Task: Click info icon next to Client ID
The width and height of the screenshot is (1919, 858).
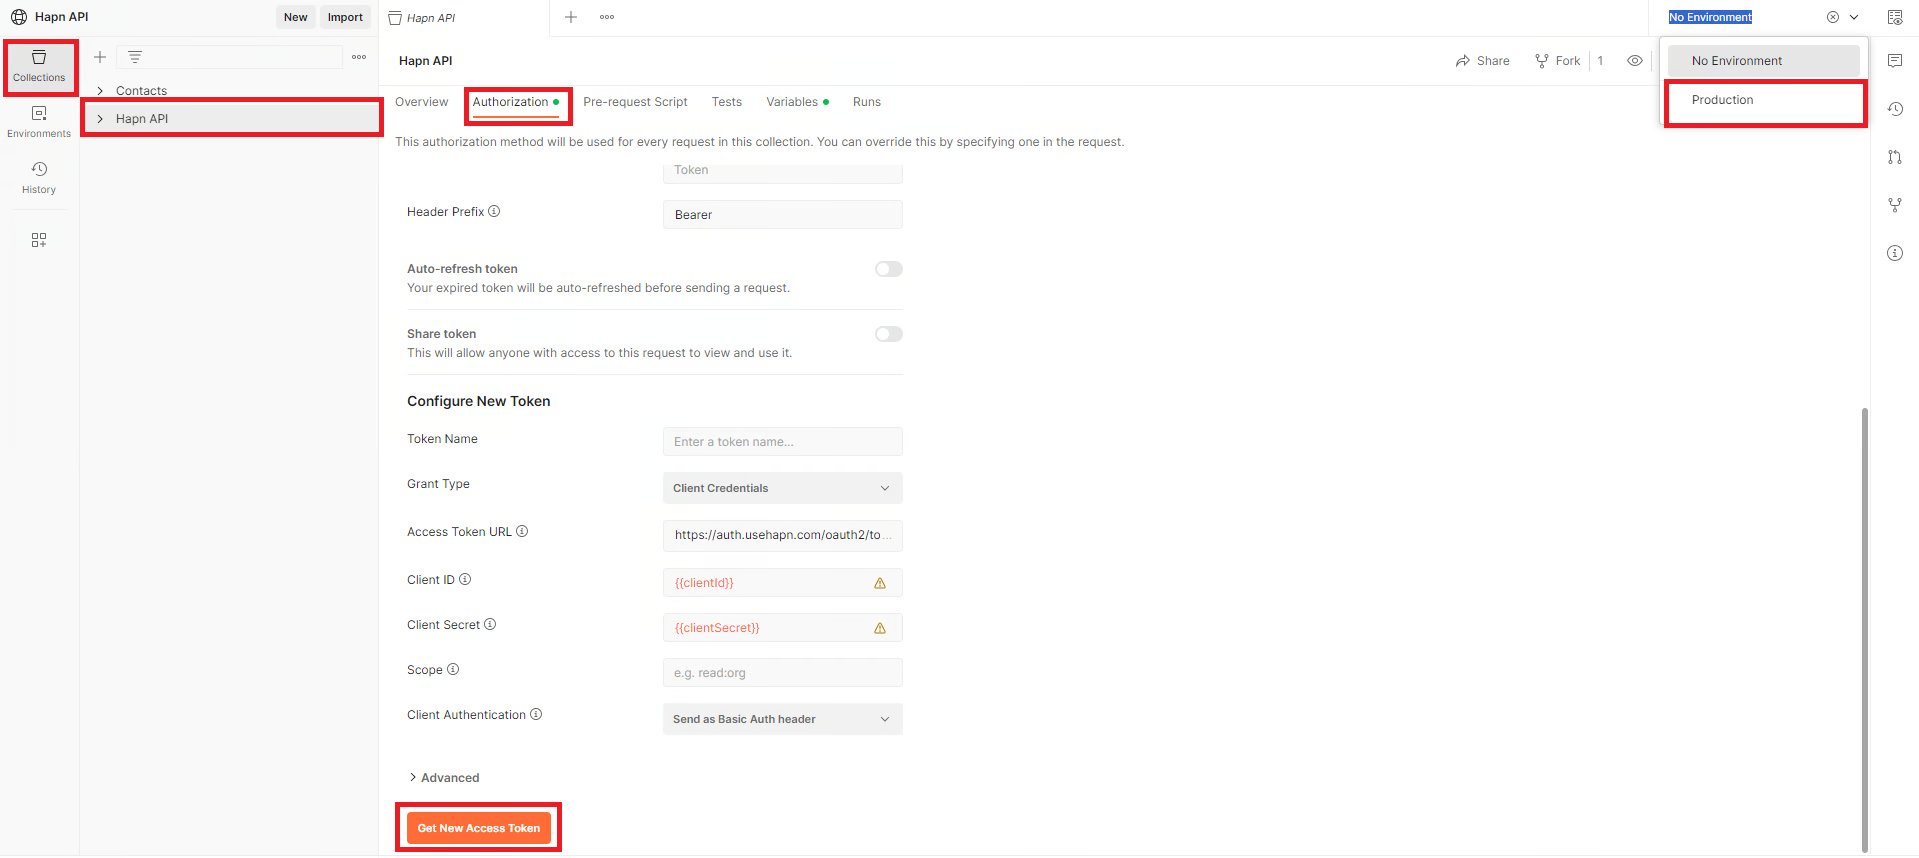Action: coord(465,579)
